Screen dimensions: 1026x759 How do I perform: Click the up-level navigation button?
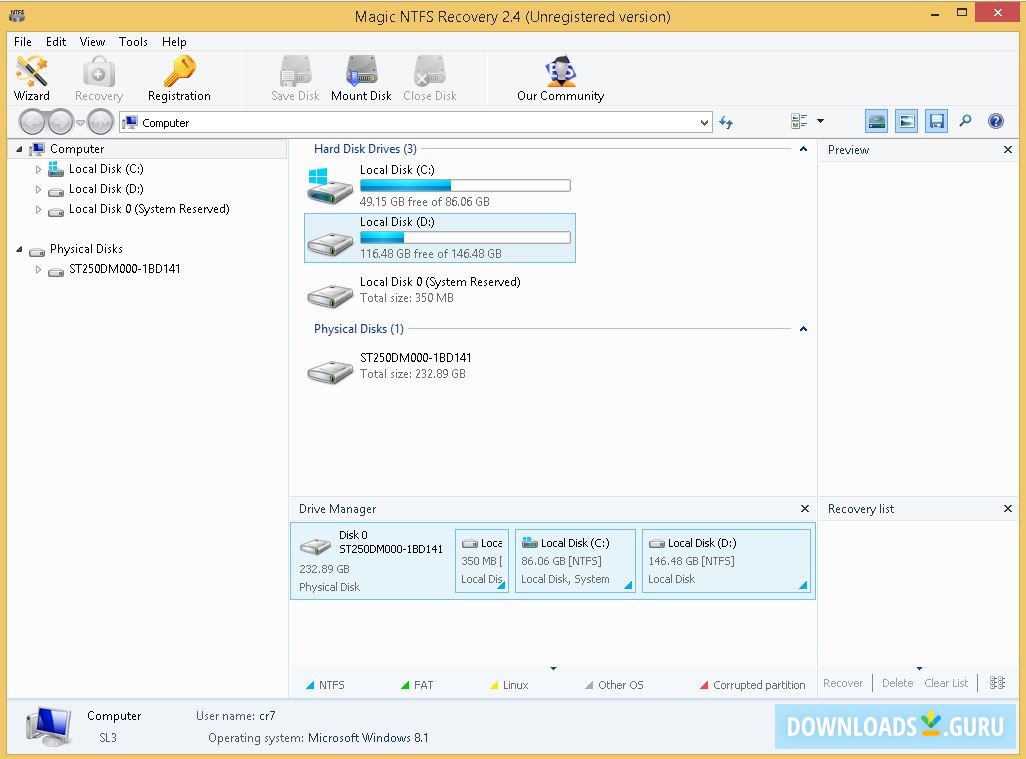click(100, 122)
